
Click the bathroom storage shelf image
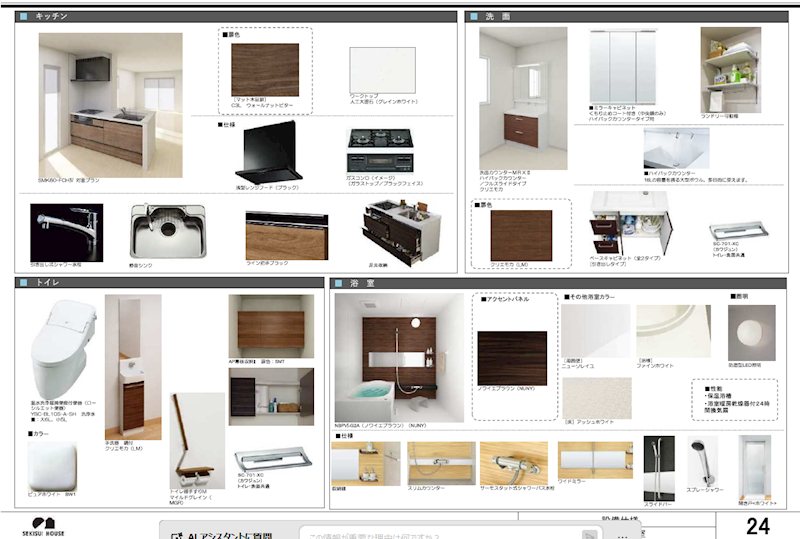pyautogui.click(x=366, y=463)
